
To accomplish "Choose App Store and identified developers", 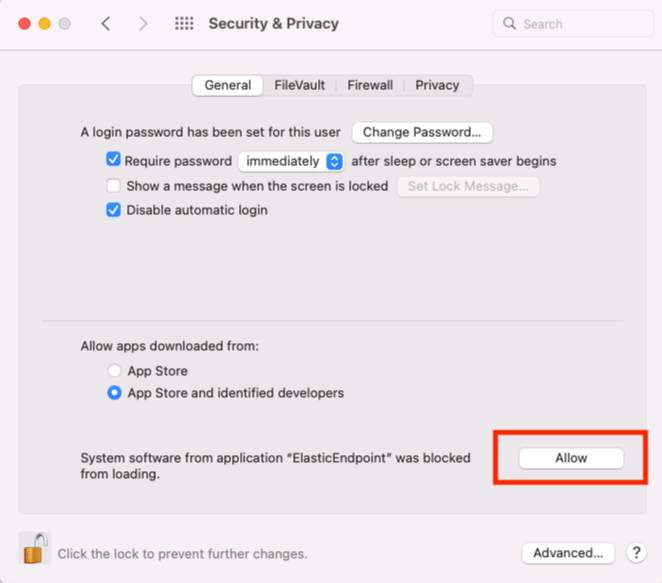I will (115, 393).
